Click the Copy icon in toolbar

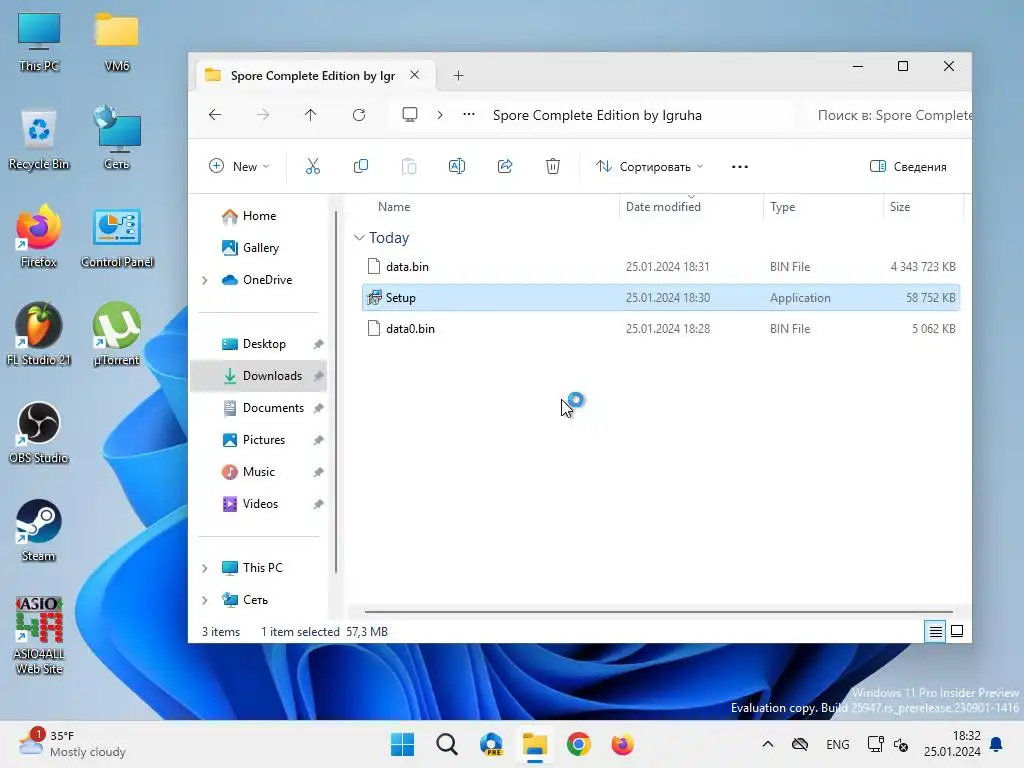(x=360, y=167)
